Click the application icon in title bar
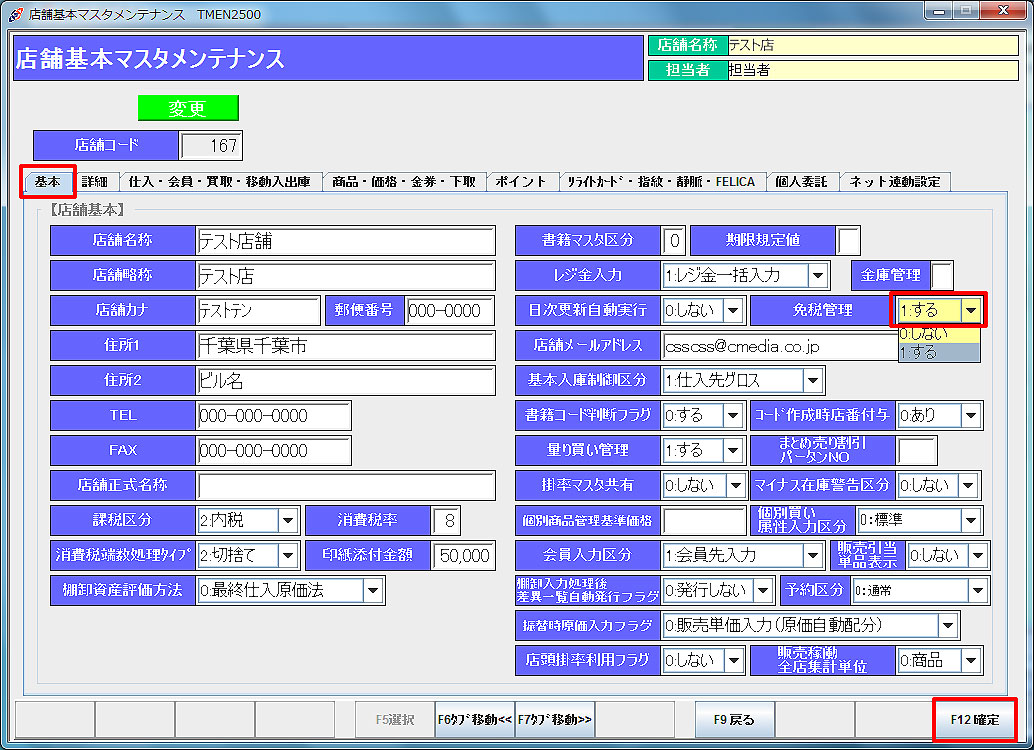Viewport: 1034px width, 750px height. click(15, 14)
